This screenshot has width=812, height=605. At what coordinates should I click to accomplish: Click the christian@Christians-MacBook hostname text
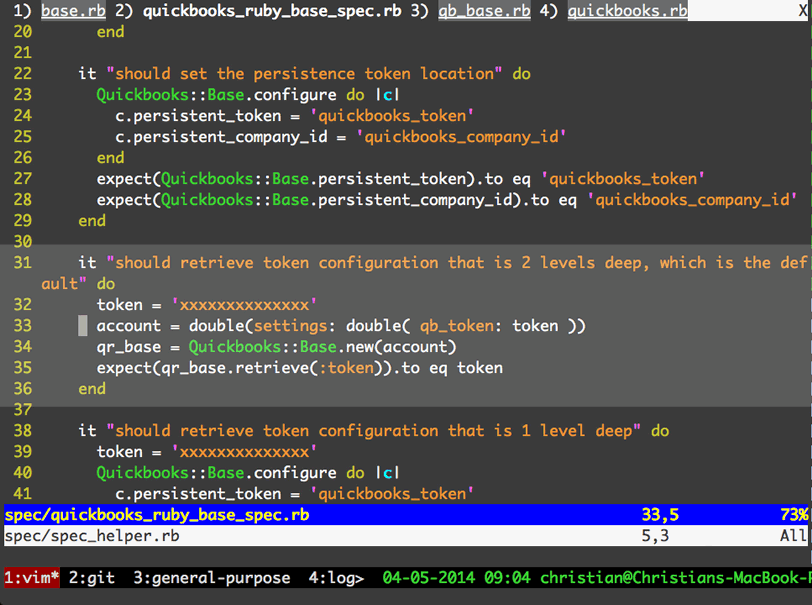point(675,578)
